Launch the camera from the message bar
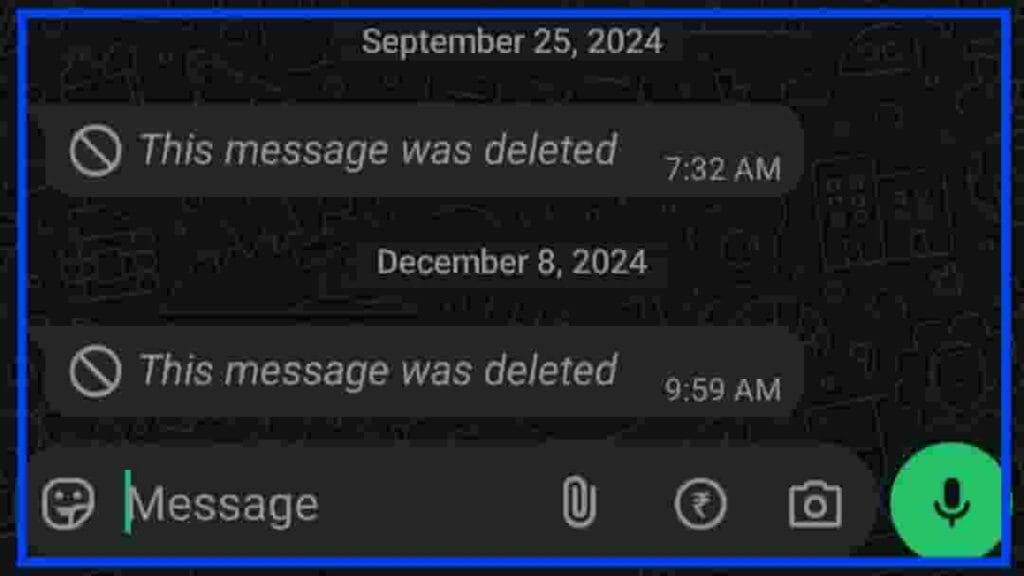 815,504
